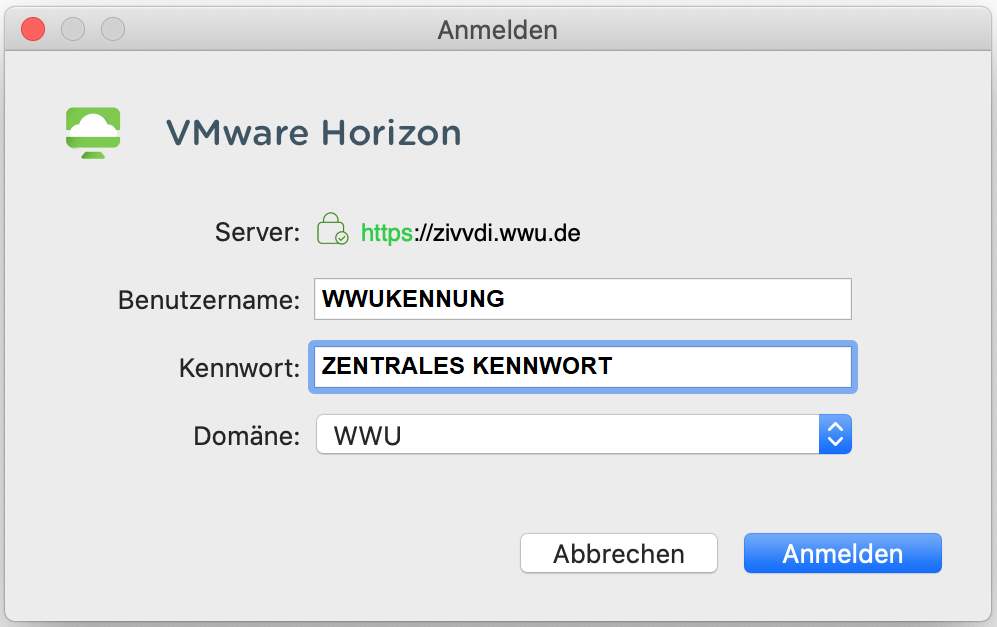Click the VMware Horizon heading text
The height and width of the screenshot is (627, 997).
[x=313, y=133]
